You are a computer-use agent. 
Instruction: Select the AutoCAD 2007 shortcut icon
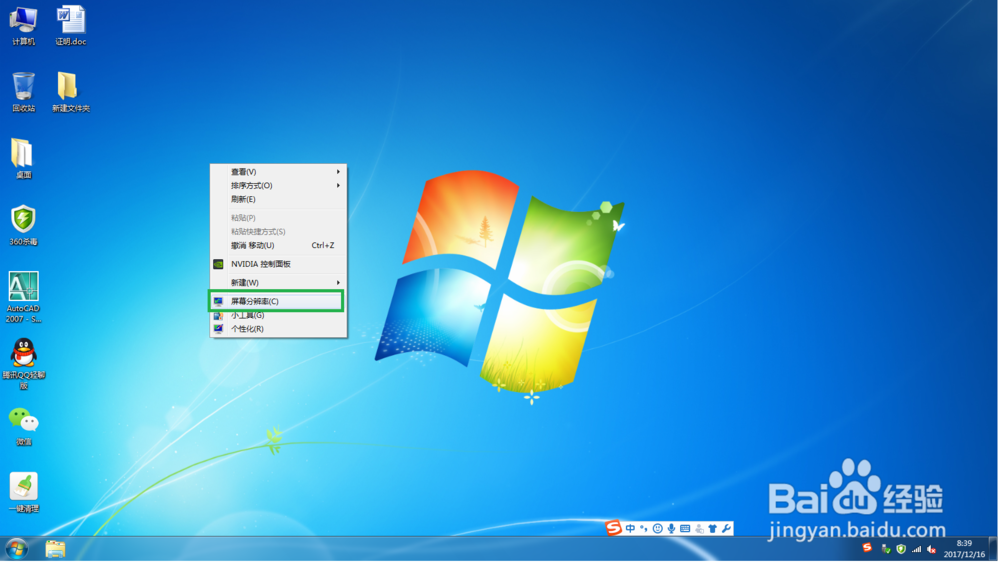[x=24, y=297]
